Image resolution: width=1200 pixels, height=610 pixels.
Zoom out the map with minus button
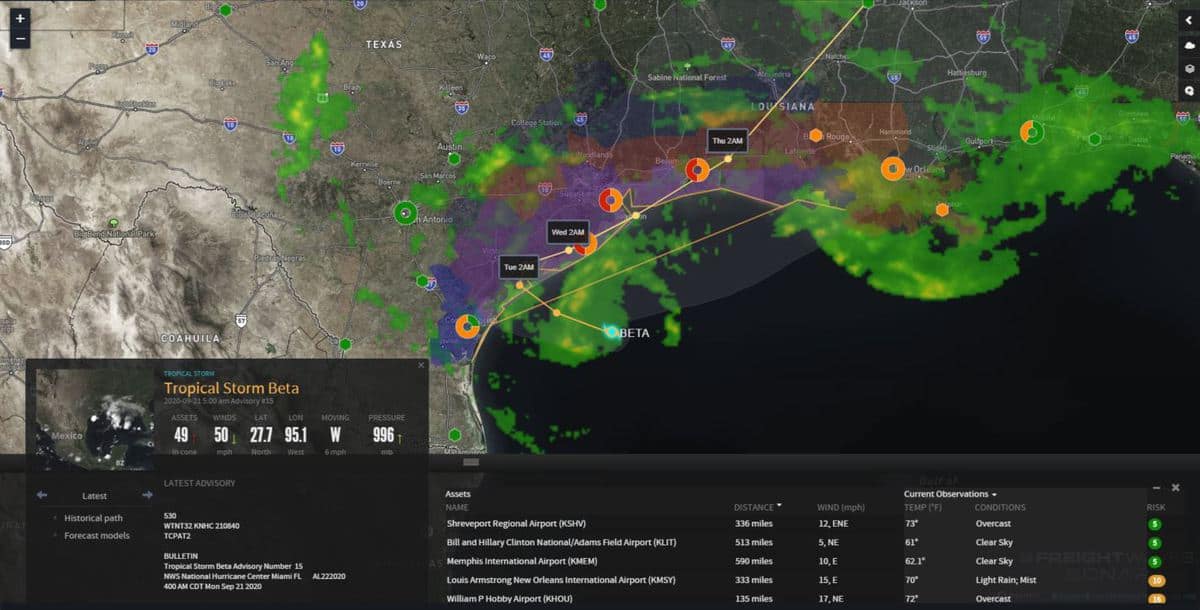coord(20,39)
